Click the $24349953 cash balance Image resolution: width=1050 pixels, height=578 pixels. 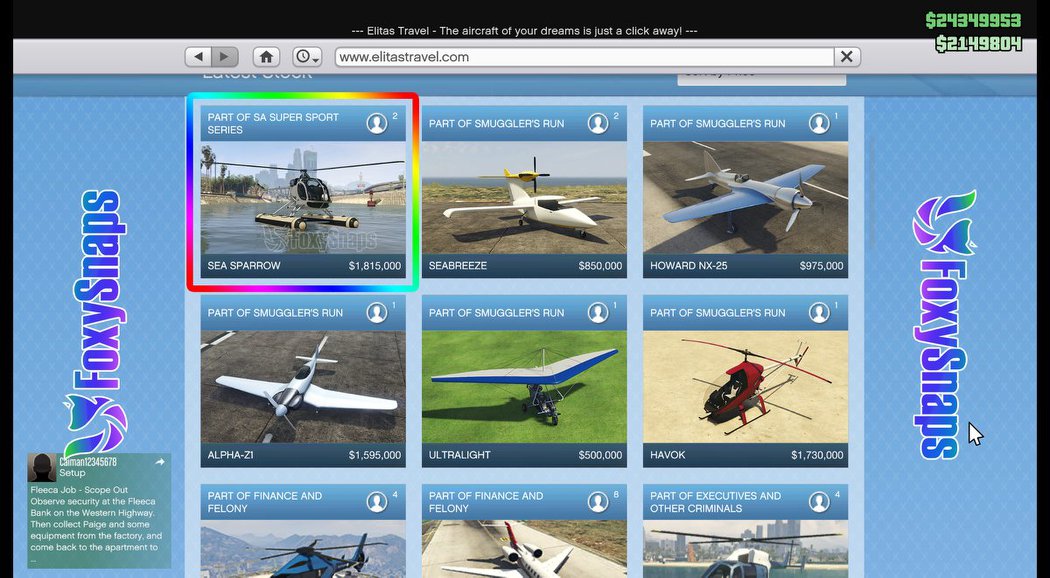click(x=973, y=20)
